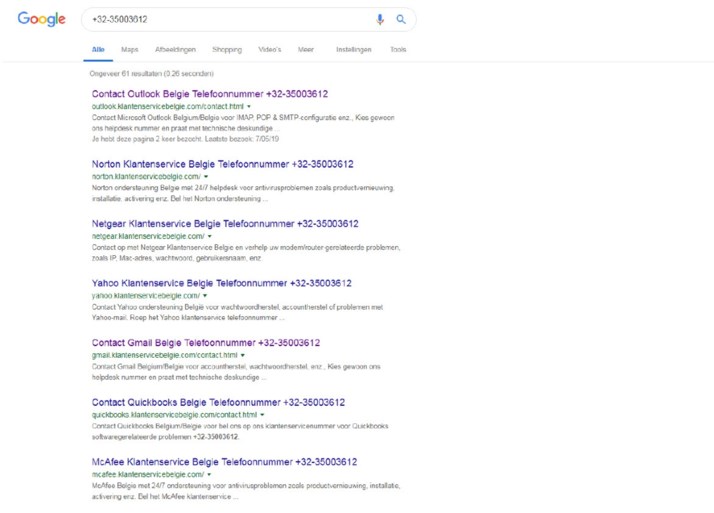Expand dropdown arrow beside yahoo.klantenservicebelgie.com URL
This screenshot has width=714, height=513.
tap(205, 296)
